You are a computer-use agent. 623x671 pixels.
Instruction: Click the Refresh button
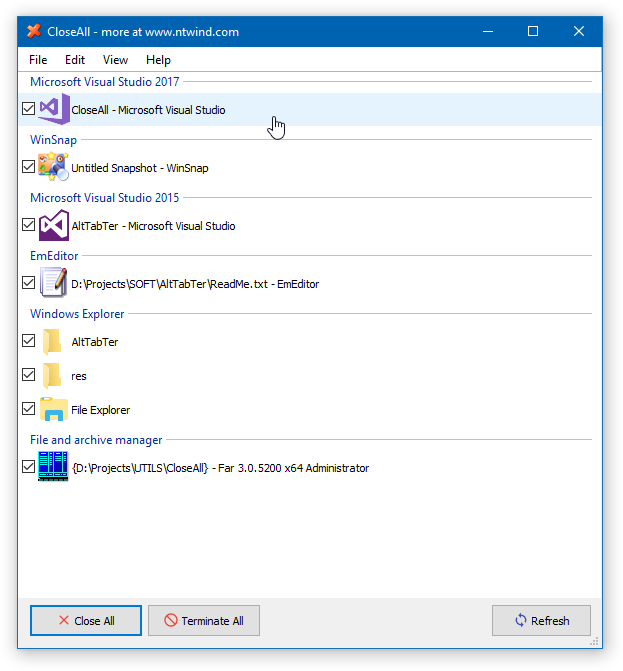coord(541,621)
